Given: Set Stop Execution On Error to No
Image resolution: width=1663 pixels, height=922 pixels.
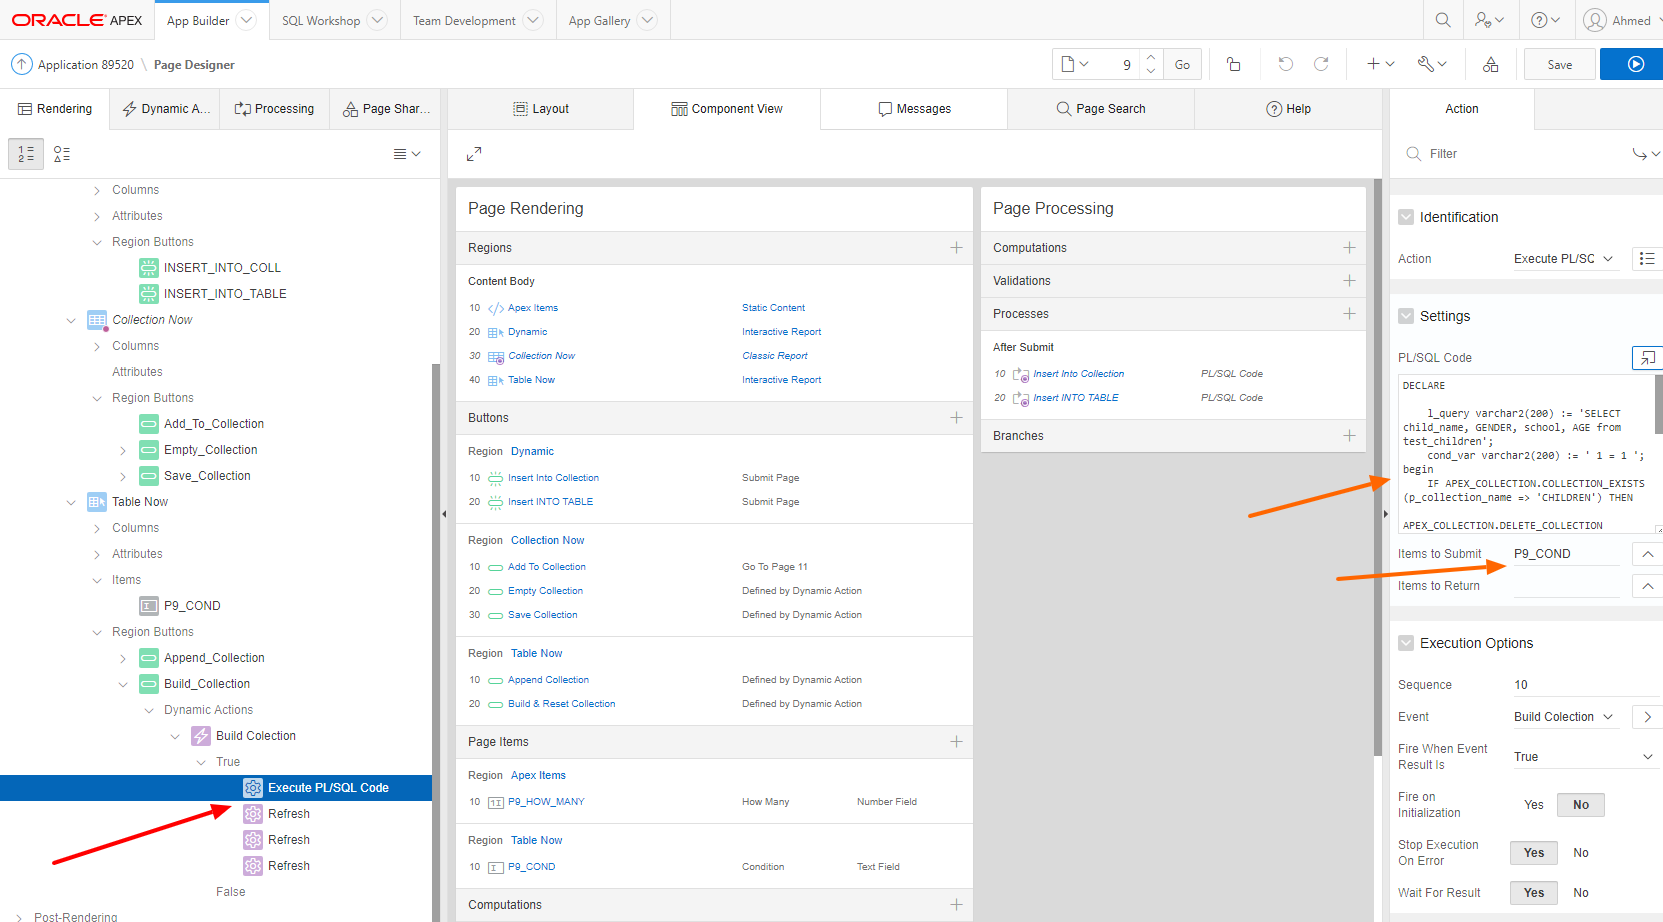Looking at the screenshot, I should 1580,853.
